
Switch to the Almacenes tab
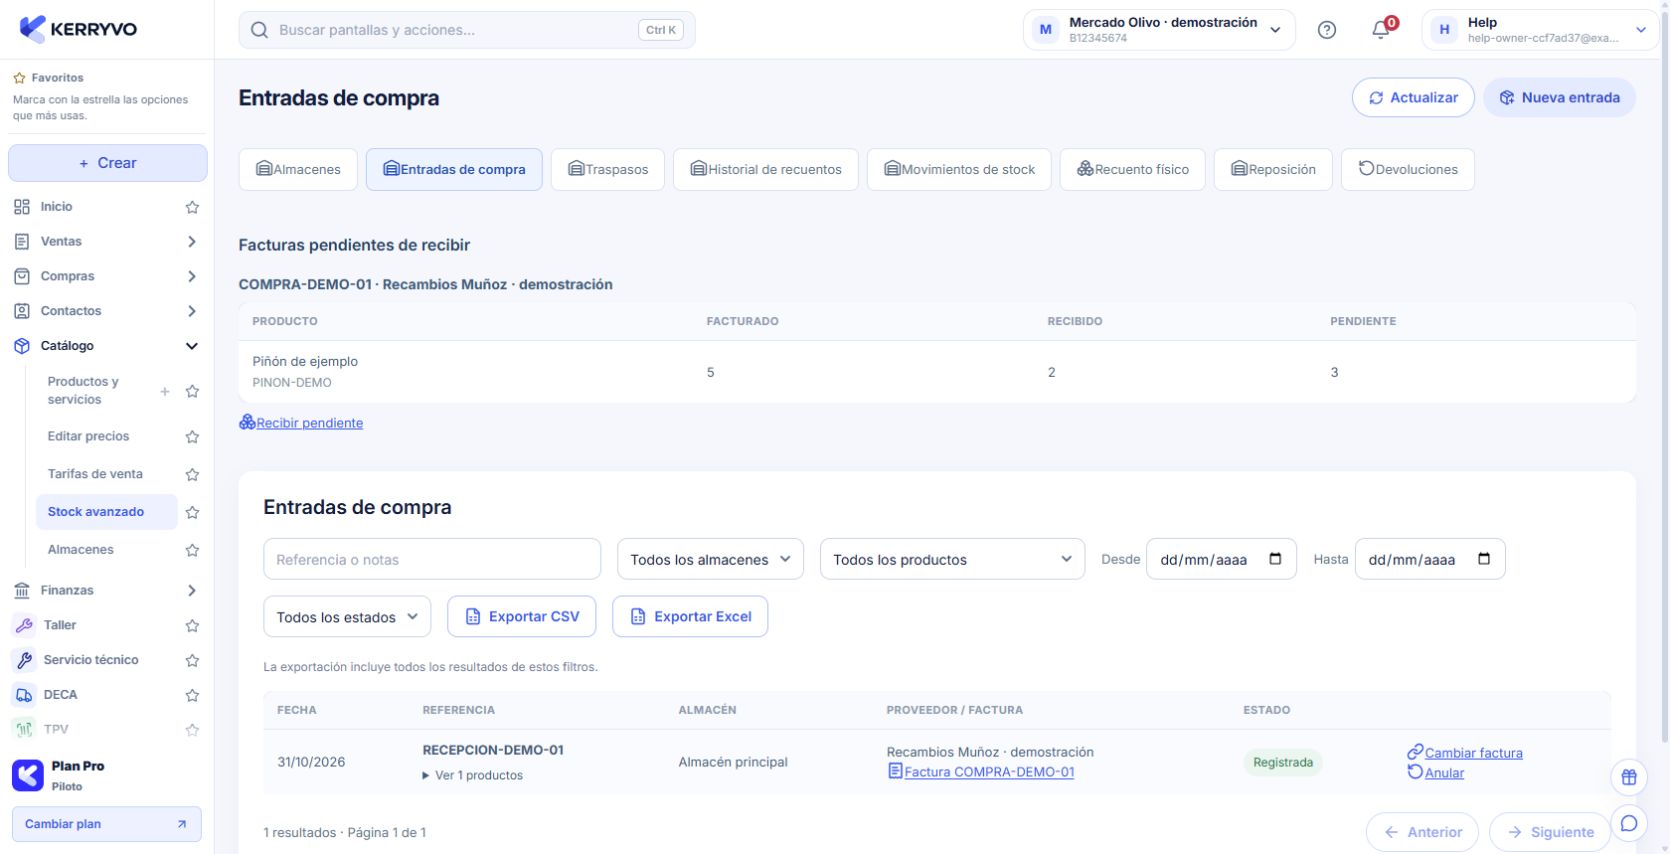[298, 169]
